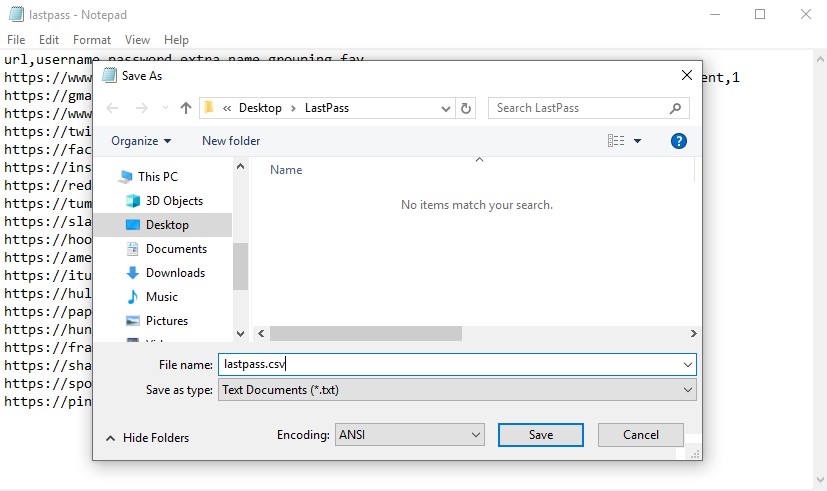Click the Save As dialog title icon

click(109, 75)
